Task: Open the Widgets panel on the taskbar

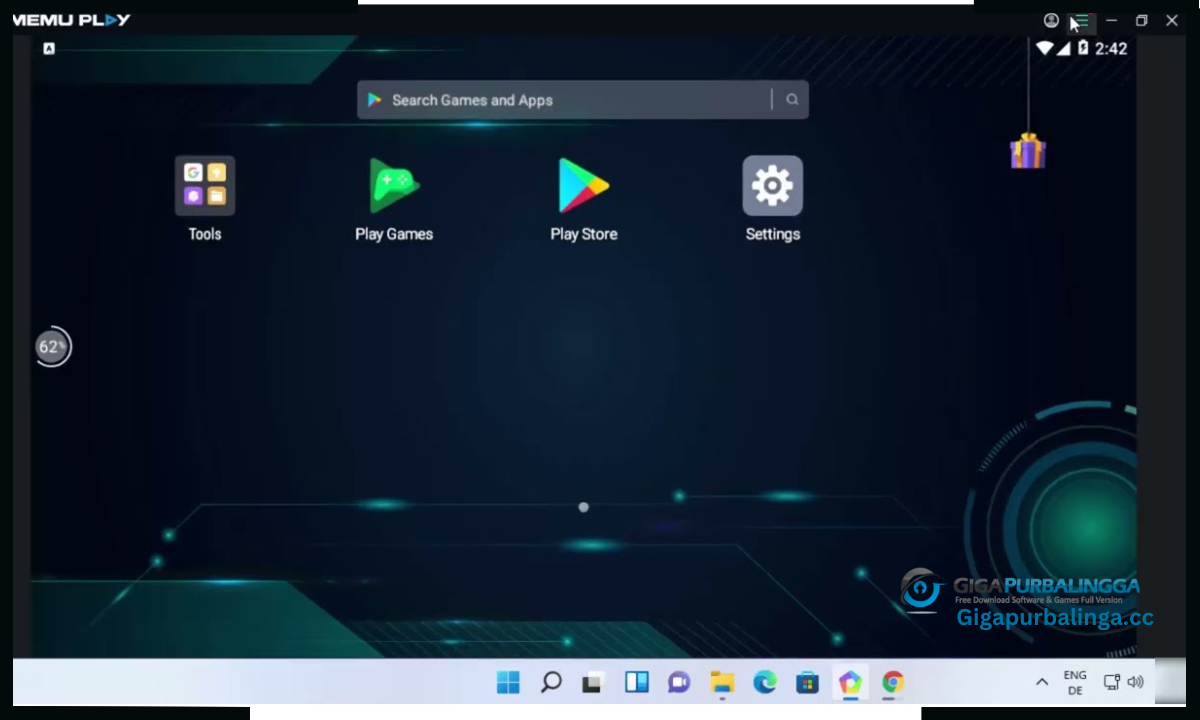Action: 637,683
